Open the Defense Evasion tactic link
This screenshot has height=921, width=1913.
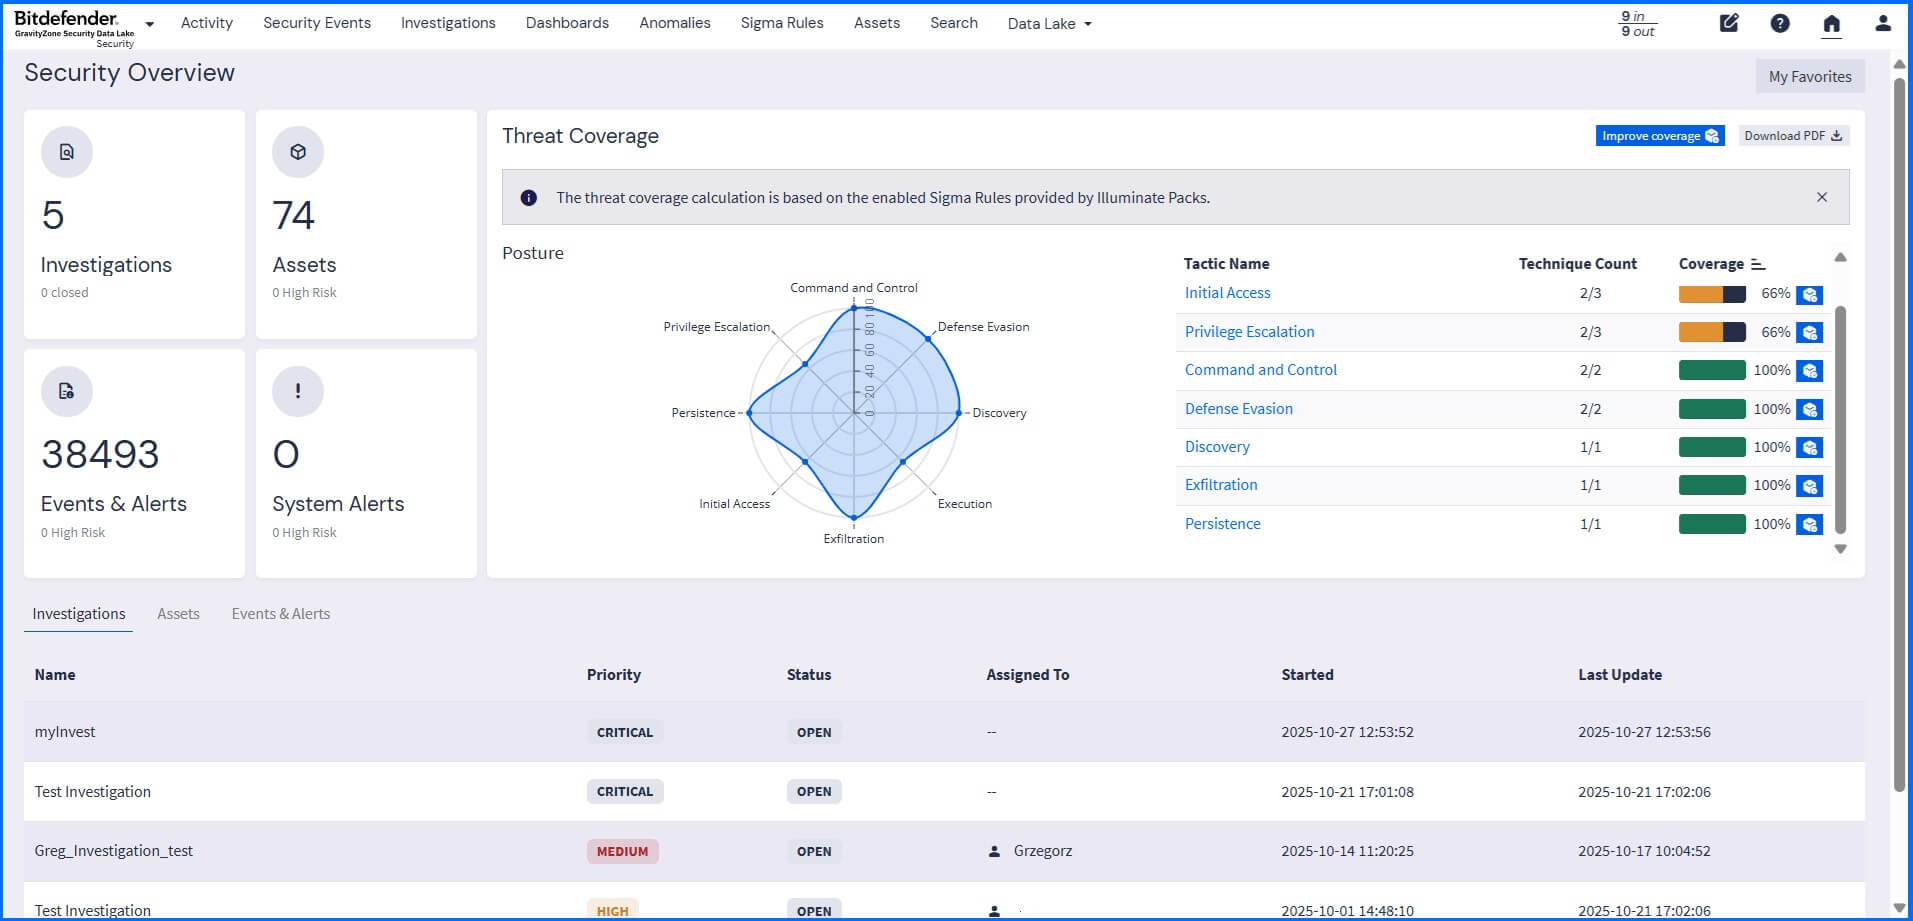[x=1238, y=408]
